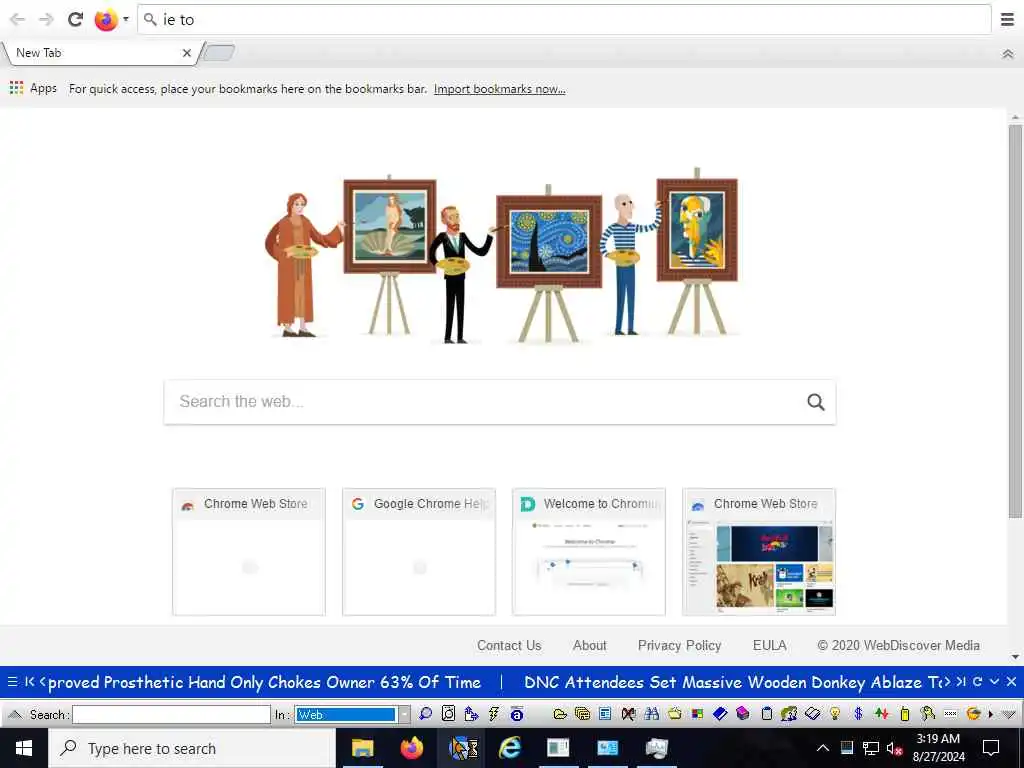Click the circled 'a' toolbar icon
The width and height of the screenshot is (1024, 768).
pyautogui.click(x=517, y=714)
